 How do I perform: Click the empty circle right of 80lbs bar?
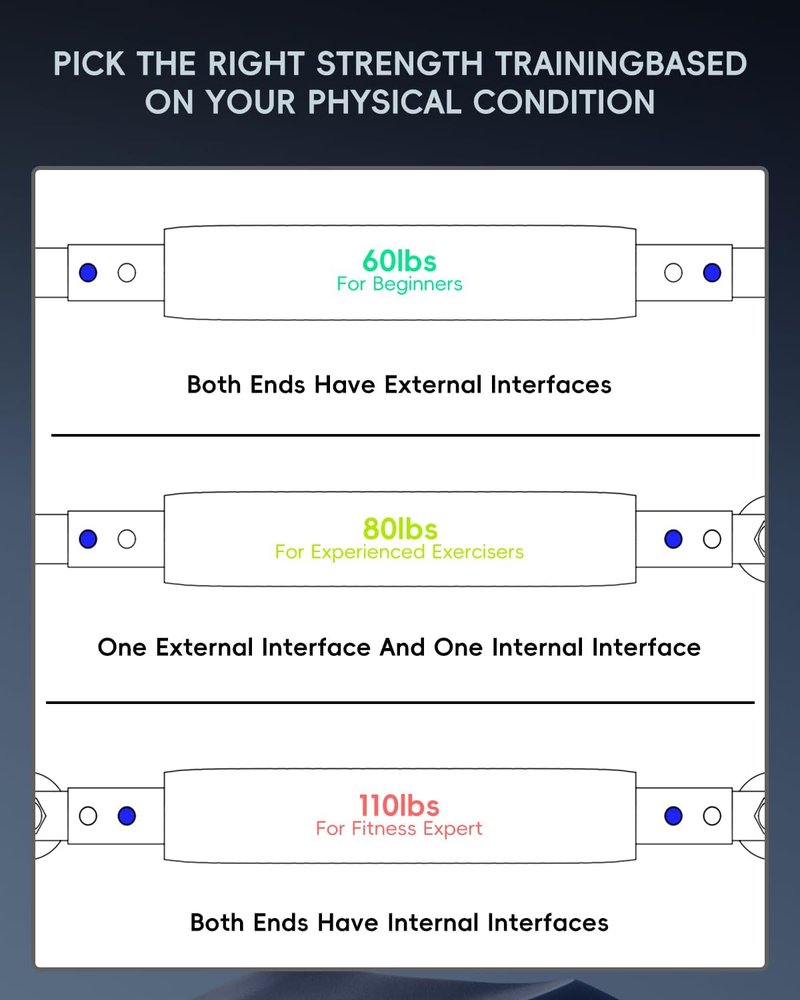click(712, 540)
